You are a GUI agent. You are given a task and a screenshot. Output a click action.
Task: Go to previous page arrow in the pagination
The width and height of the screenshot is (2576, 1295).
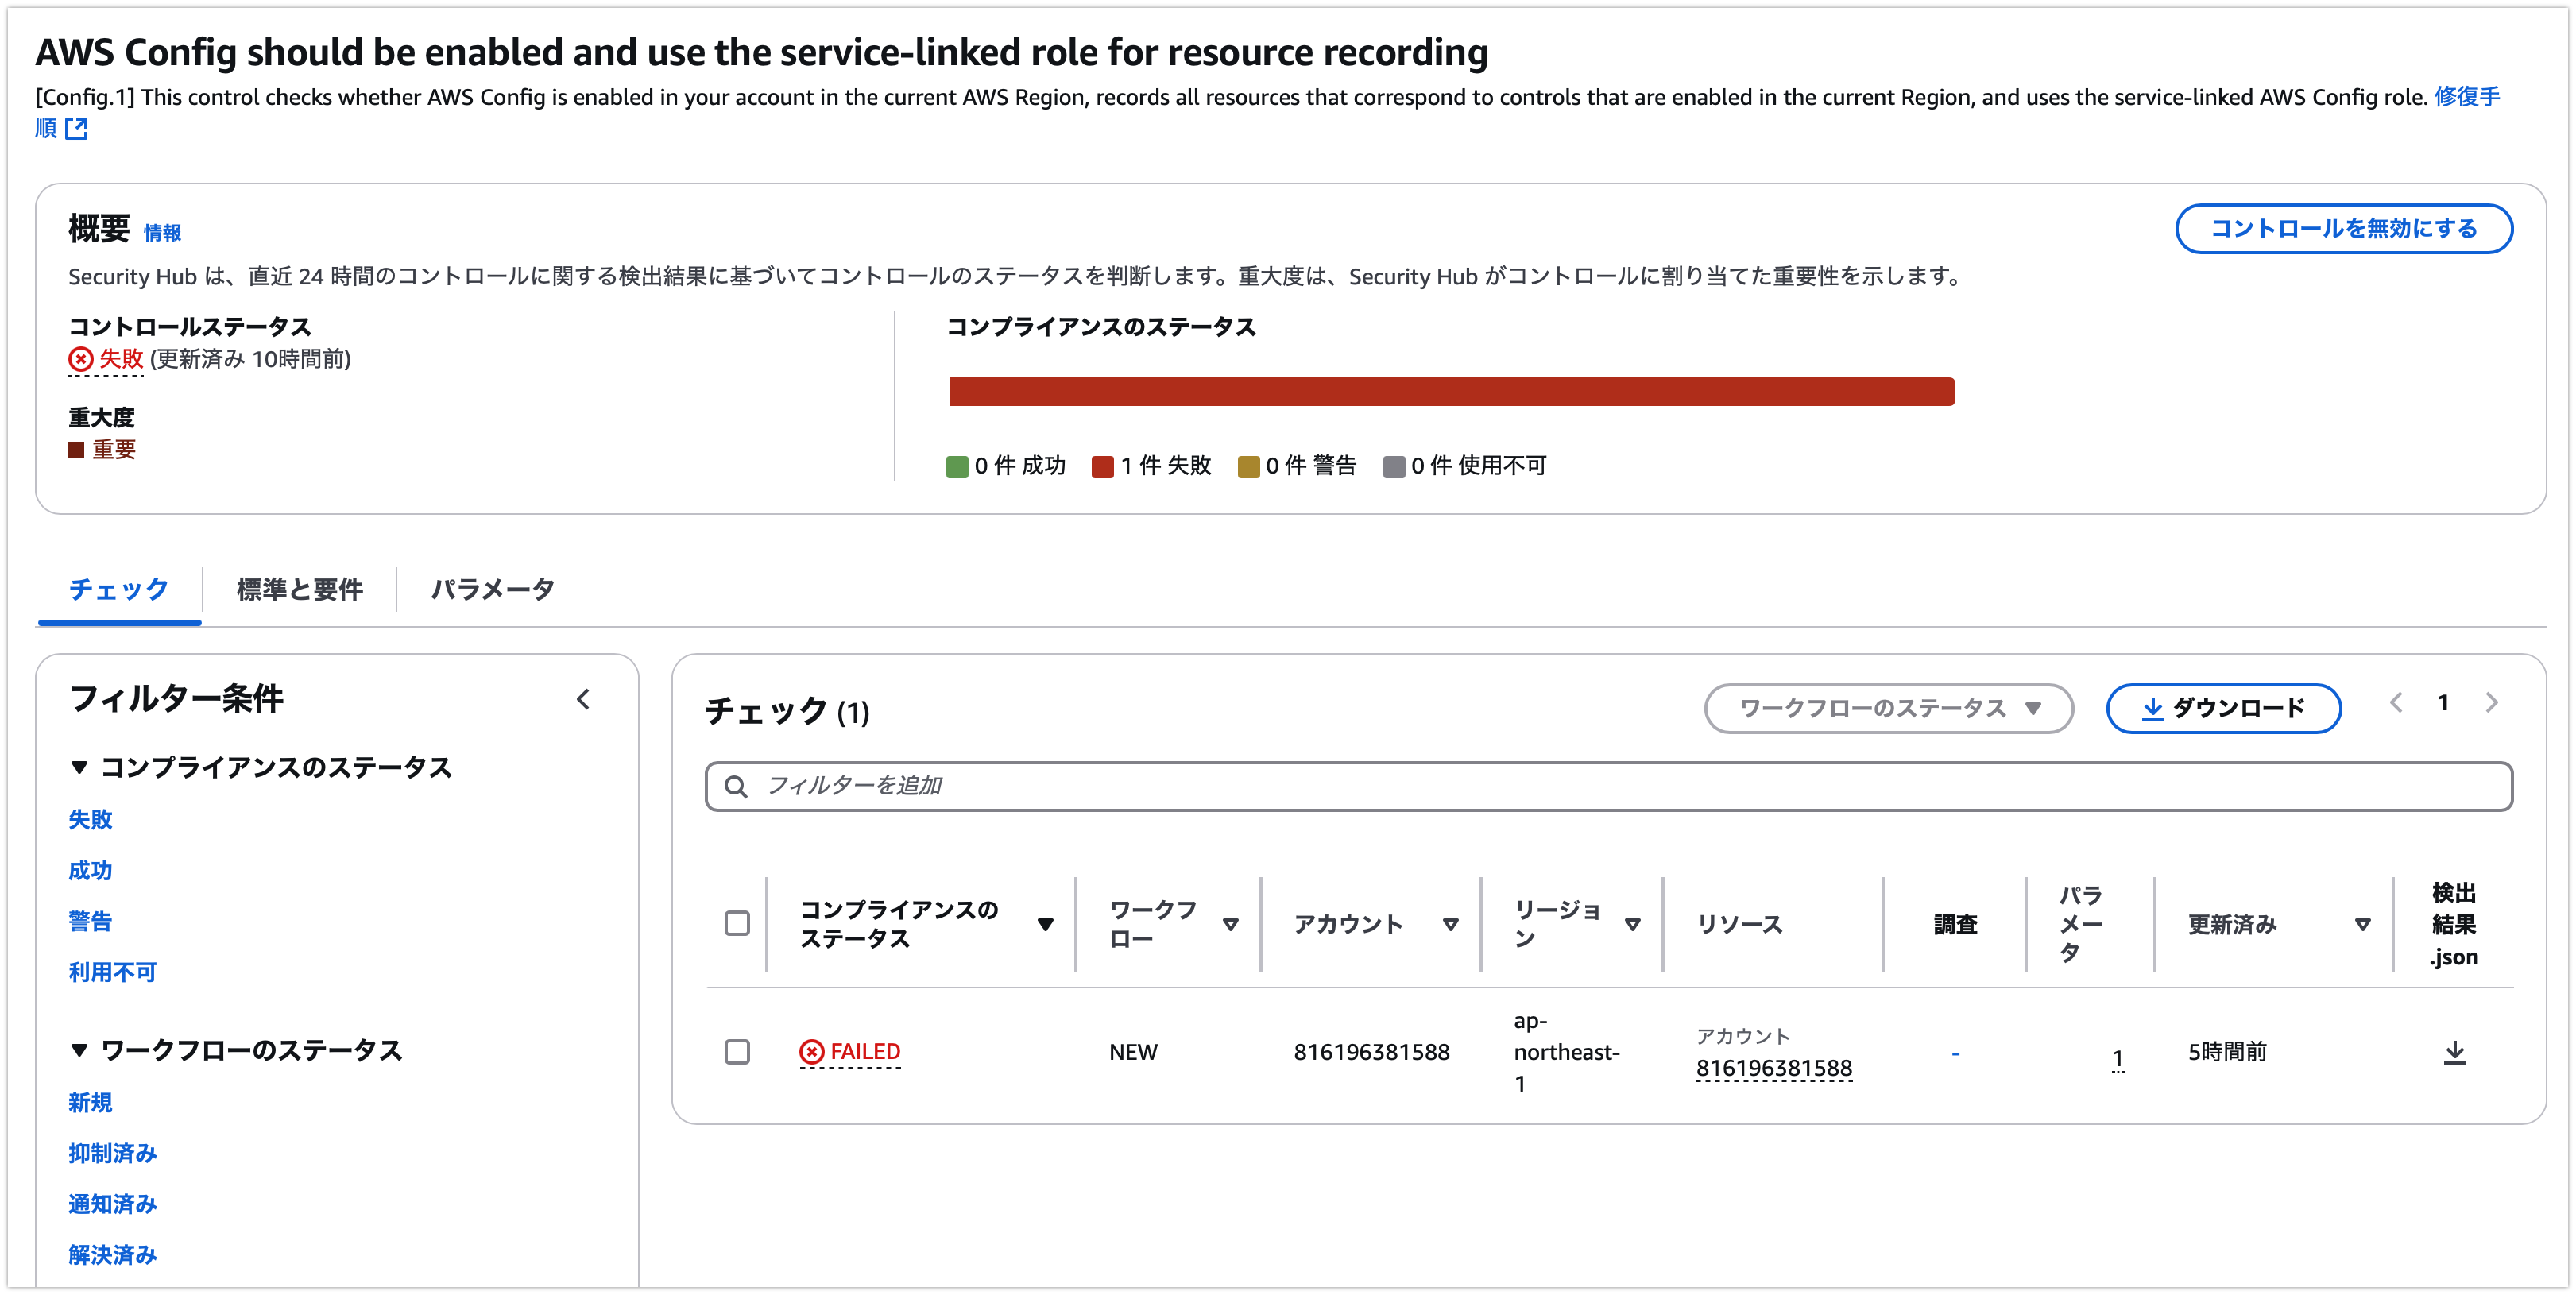click(2396, 703)
